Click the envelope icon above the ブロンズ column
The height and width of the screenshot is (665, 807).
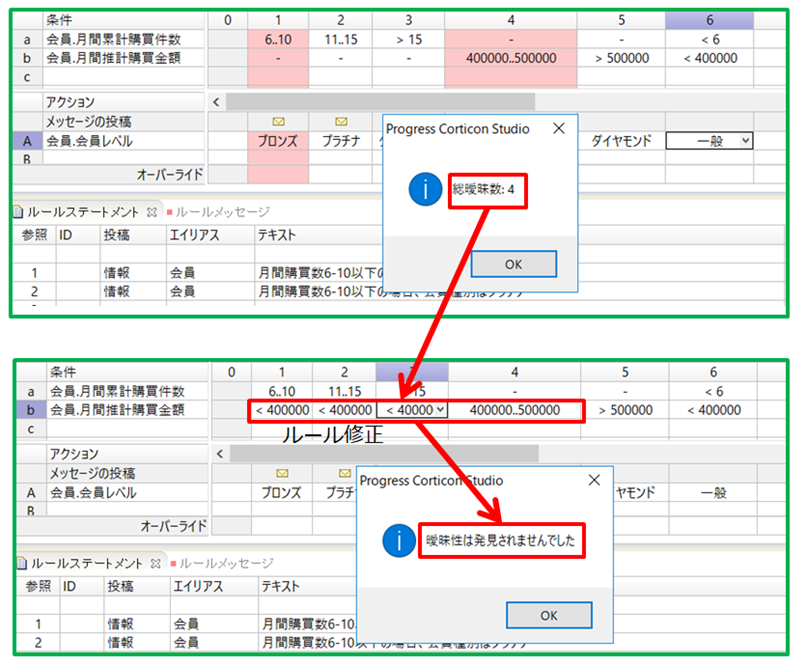278,123
